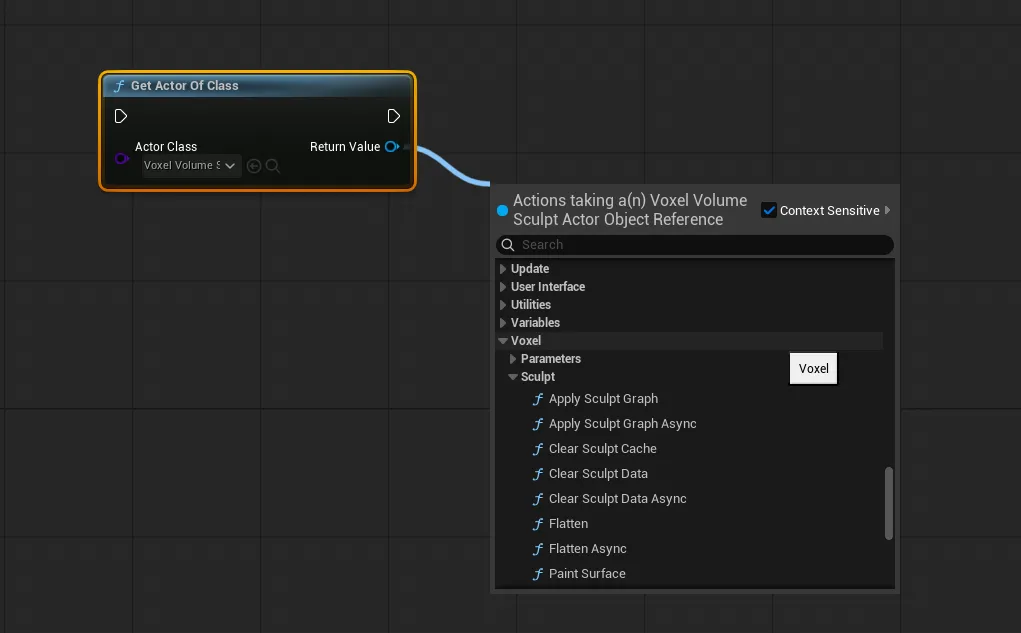Open the Actor Class dropdown

pos(191,166)
